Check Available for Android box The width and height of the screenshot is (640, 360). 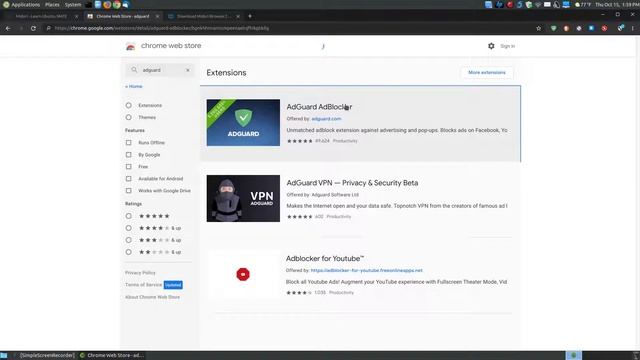point(129,178)
